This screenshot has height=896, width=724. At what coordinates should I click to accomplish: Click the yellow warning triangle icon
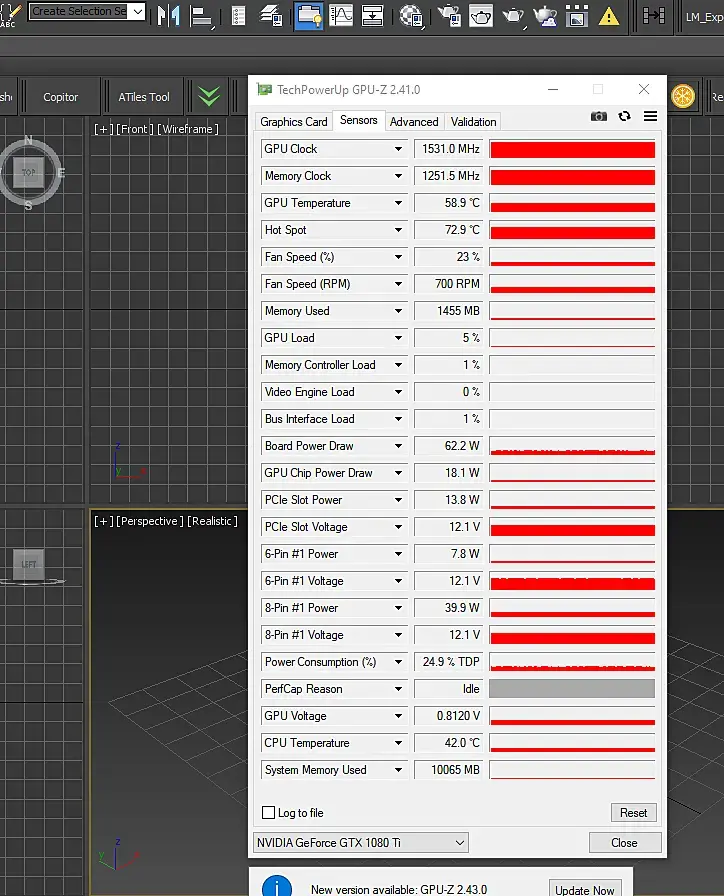(x=609, y=16)
